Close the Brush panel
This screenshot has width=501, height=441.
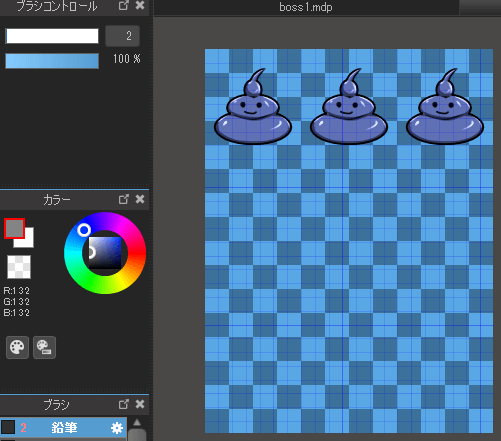click(x=140, y=404)
